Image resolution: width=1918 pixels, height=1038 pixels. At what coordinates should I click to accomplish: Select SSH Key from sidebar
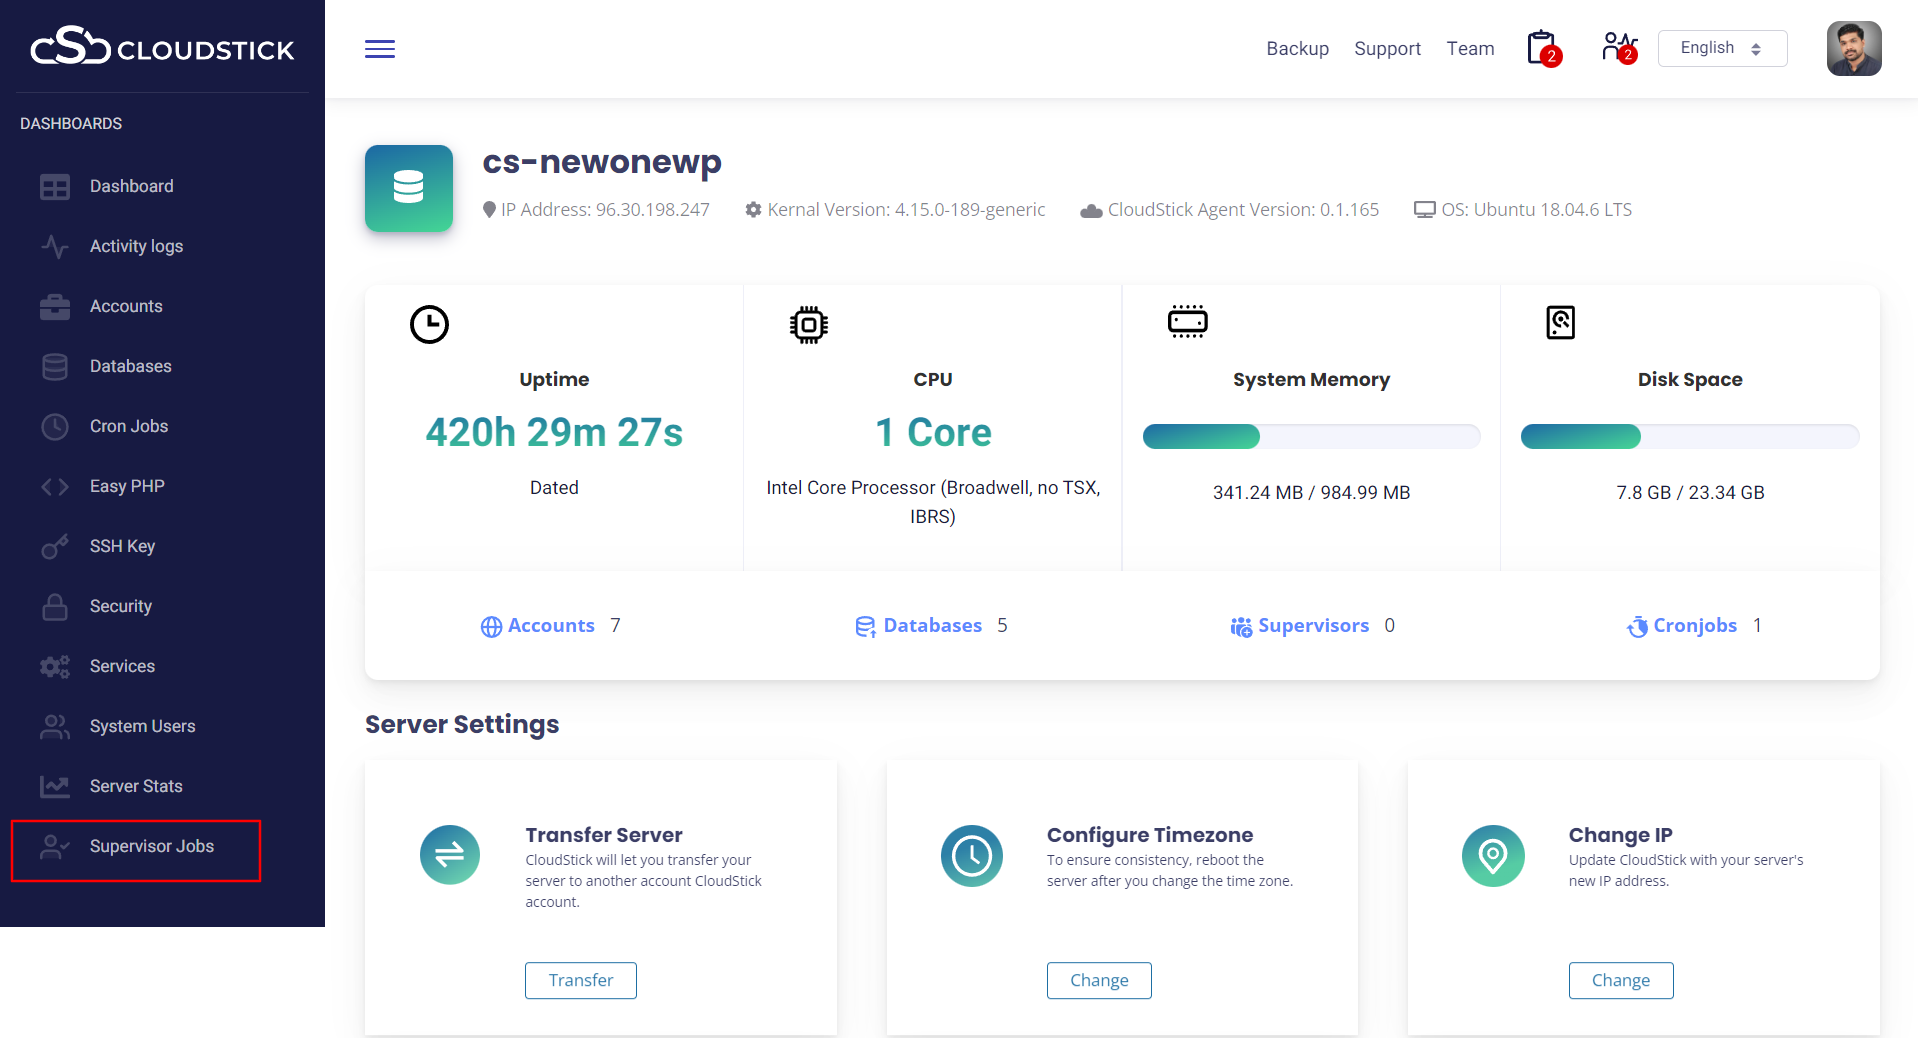pos(122,546)
